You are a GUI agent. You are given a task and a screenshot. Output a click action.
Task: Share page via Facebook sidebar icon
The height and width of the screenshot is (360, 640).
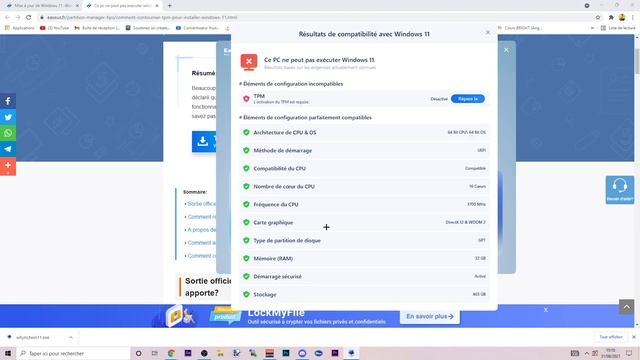[8, 101]
